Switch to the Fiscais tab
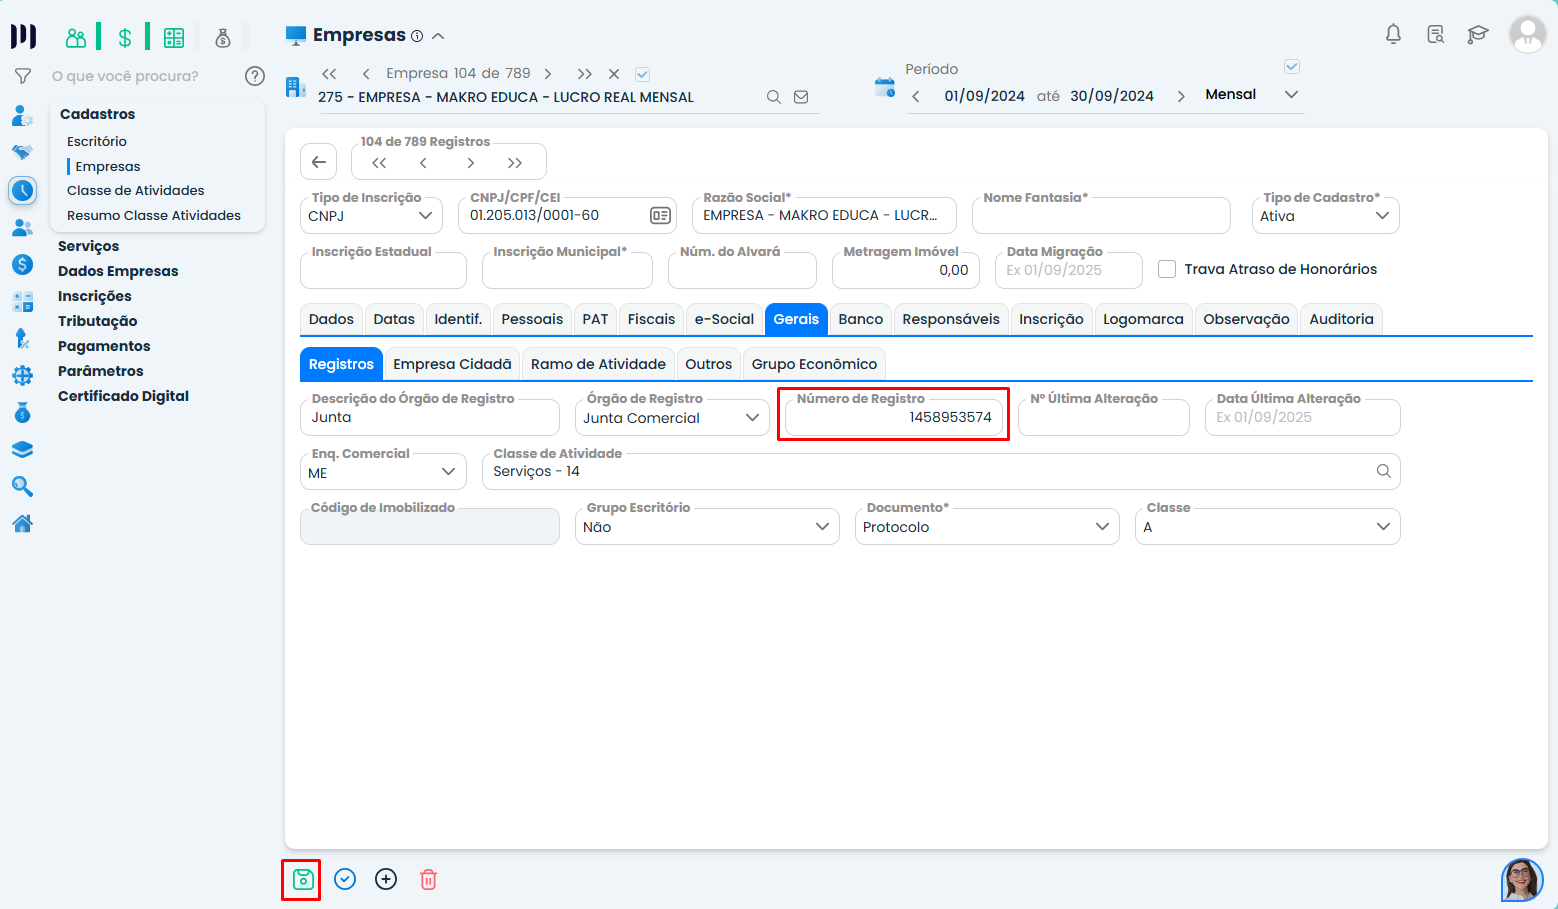This screenshot has width=1558, height=909. tap(651, 319)
